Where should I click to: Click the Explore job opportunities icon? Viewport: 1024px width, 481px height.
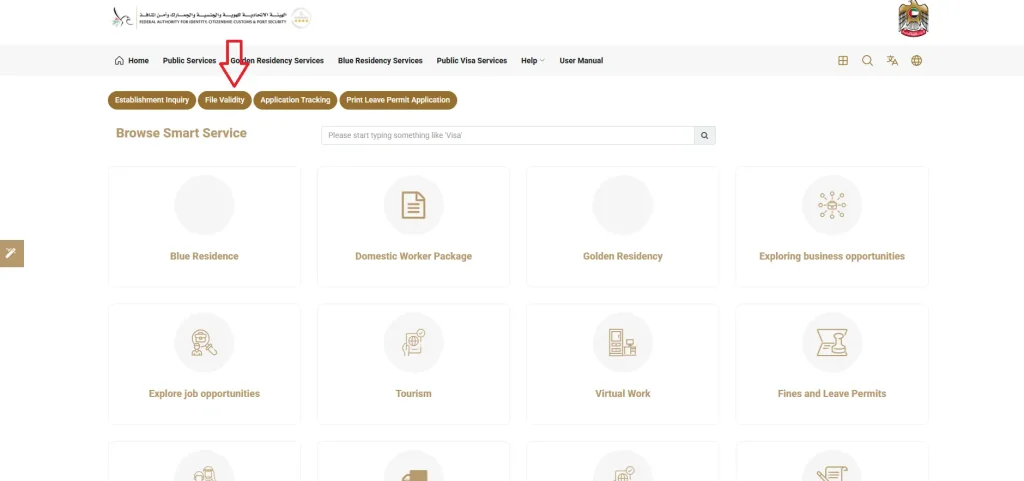[x=204, y=343]
